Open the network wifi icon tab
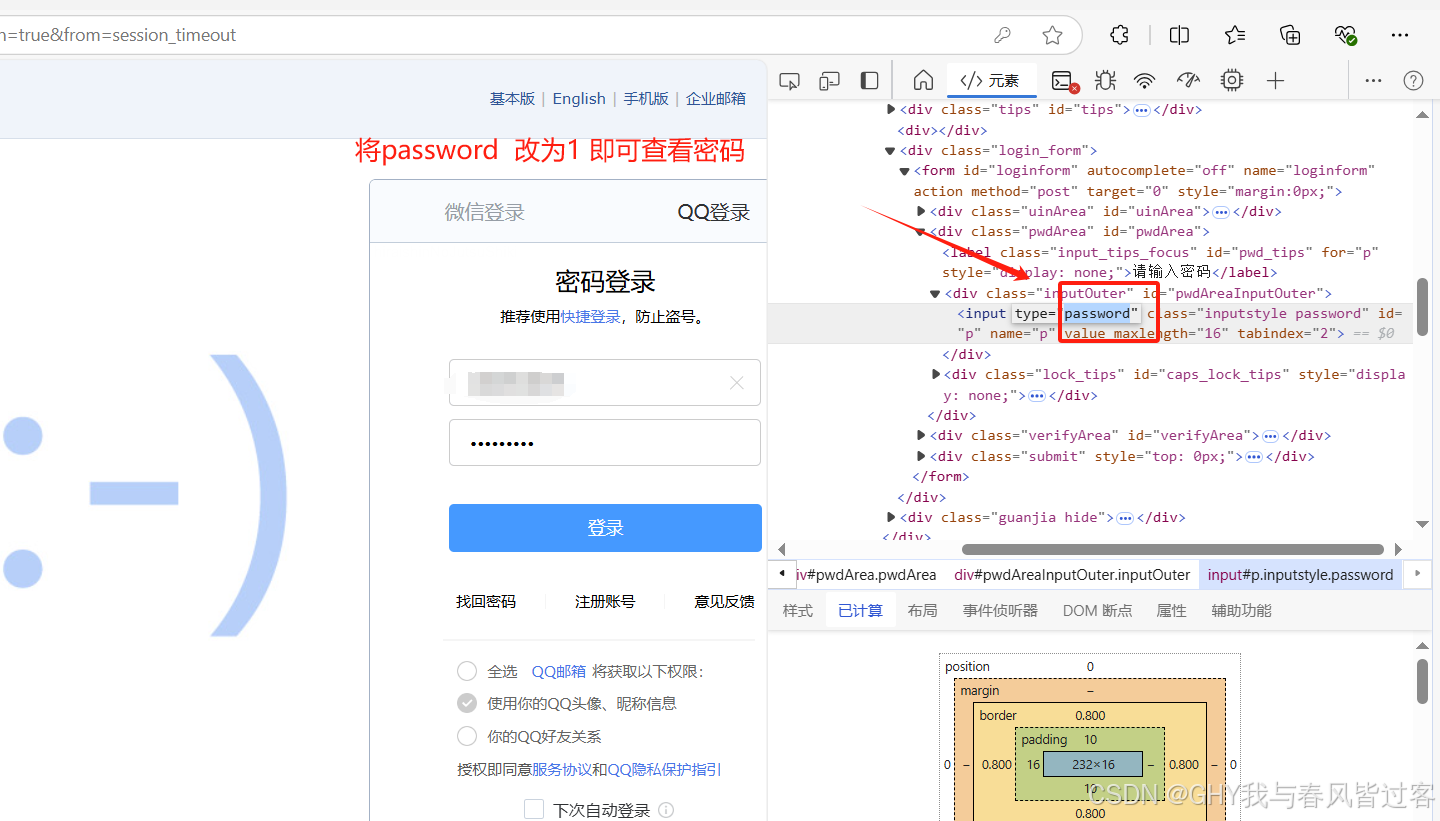The height and width of the screenshot is (821, 1440). click(1145, 81)
